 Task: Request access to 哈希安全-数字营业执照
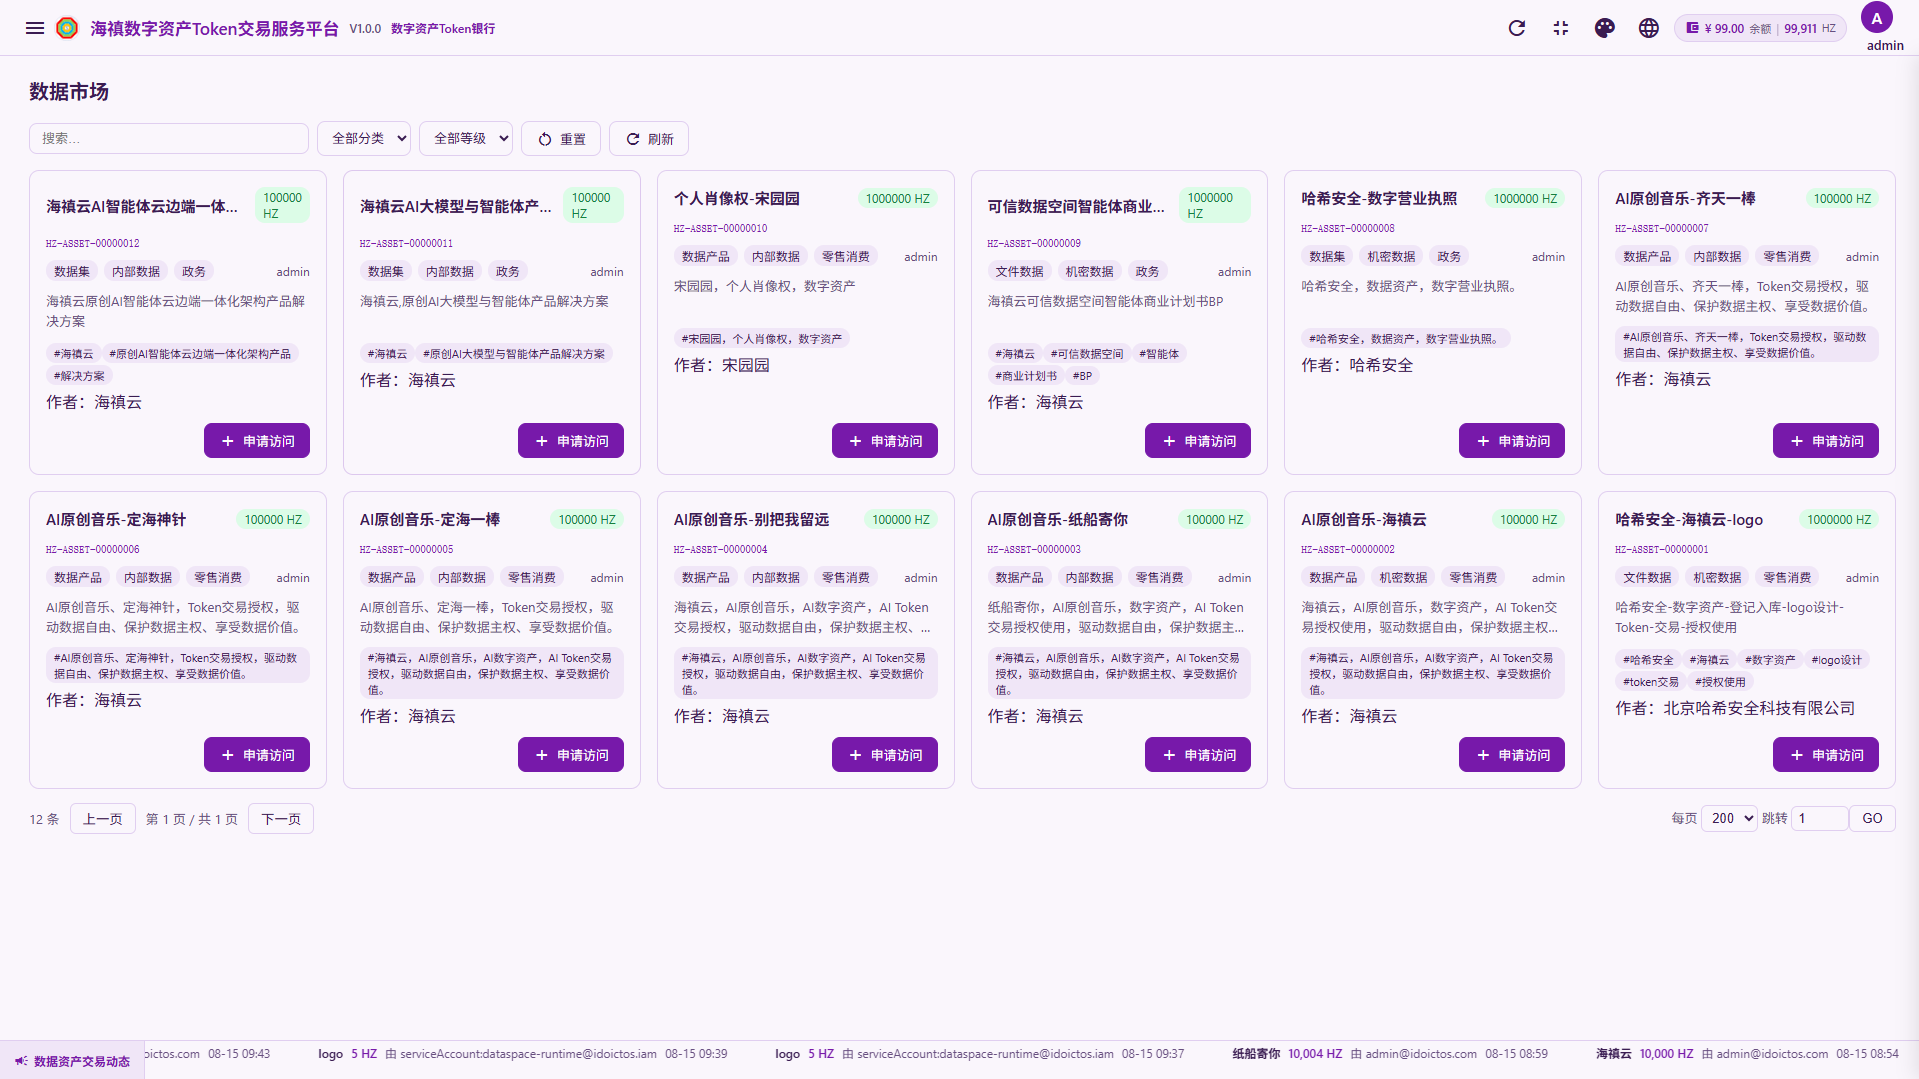(x=1512, y=441)
